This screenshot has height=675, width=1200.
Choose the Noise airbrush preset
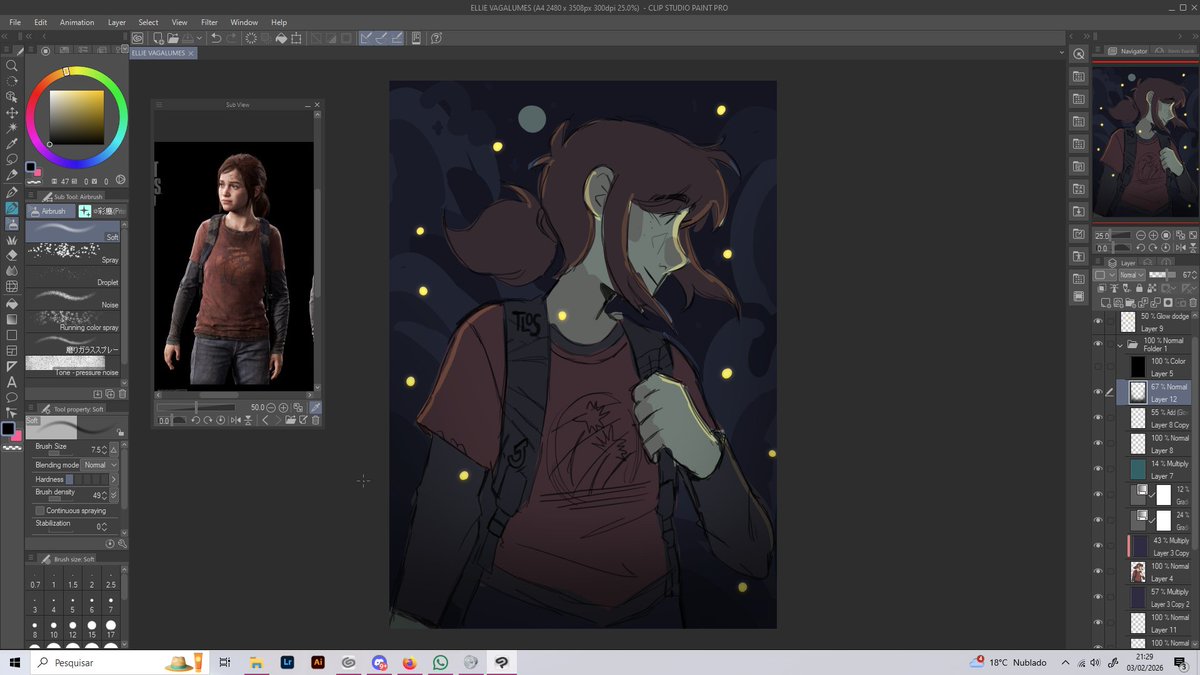(x=72, y=298)
